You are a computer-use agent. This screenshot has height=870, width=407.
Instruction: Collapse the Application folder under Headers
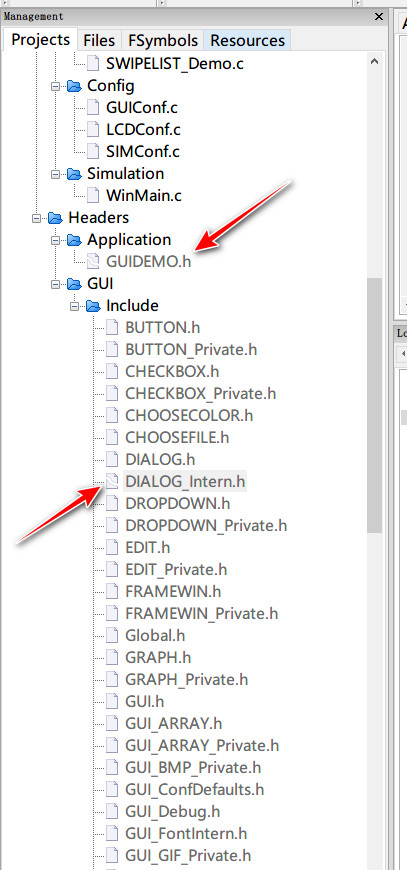click(x=55, y=240)
